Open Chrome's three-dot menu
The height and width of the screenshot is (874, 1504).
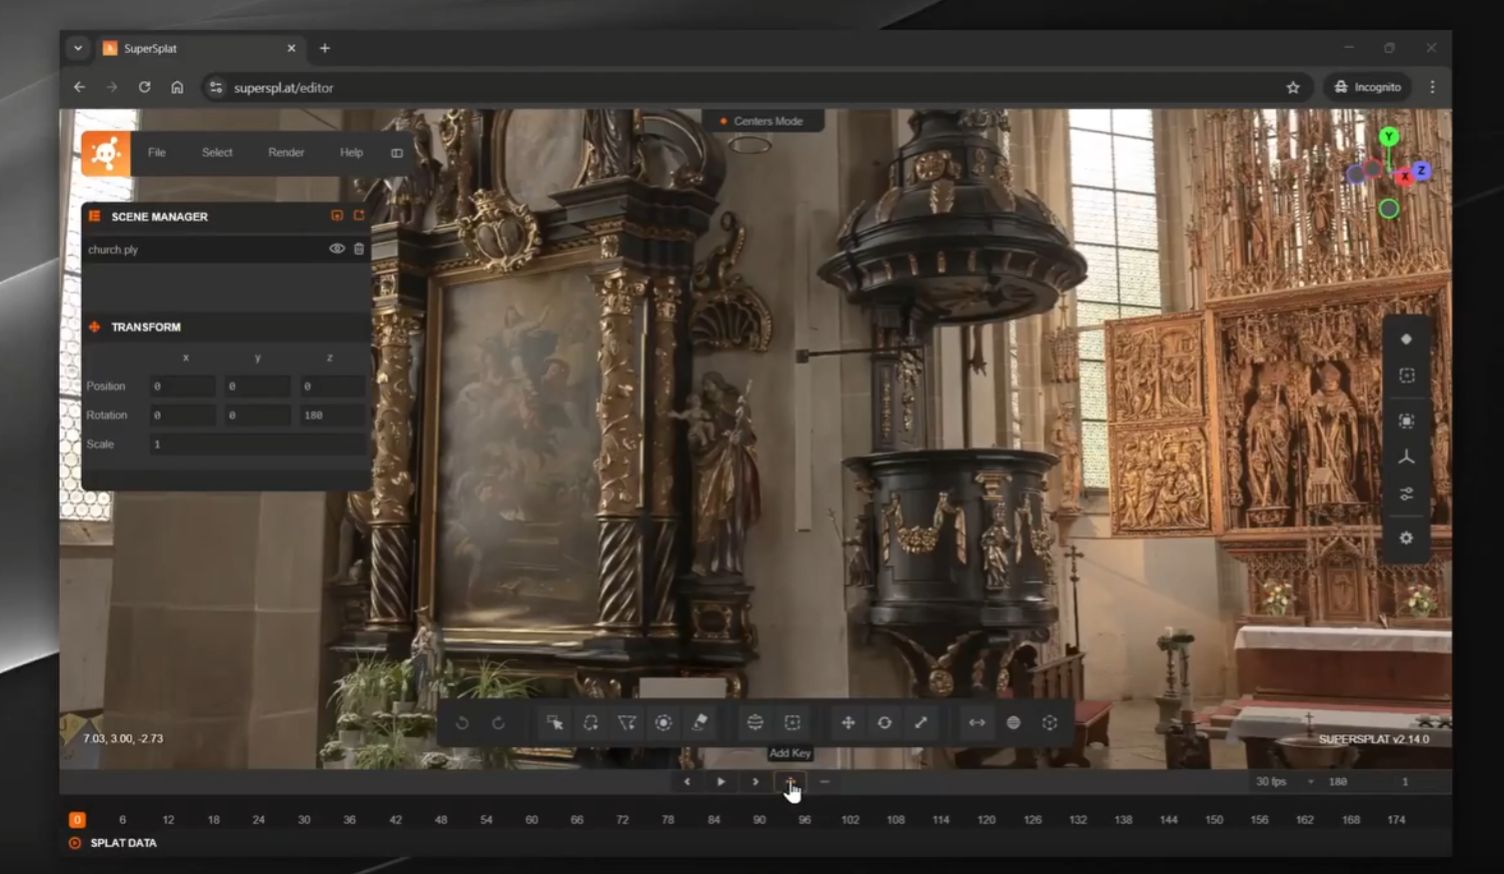point(1432,87)
